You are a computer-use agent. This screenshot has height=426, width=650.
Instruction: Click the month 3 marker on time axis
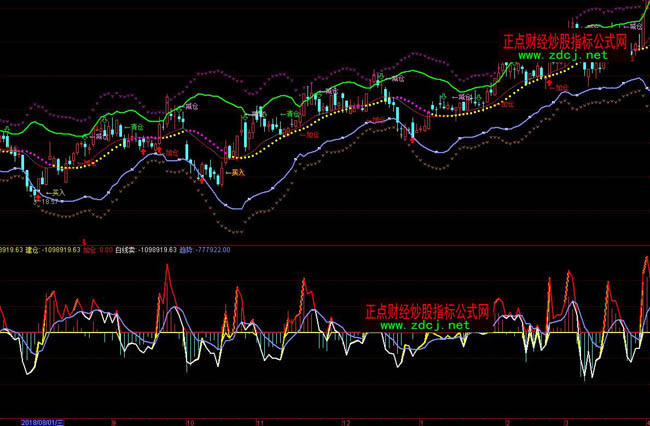point(567,421)
